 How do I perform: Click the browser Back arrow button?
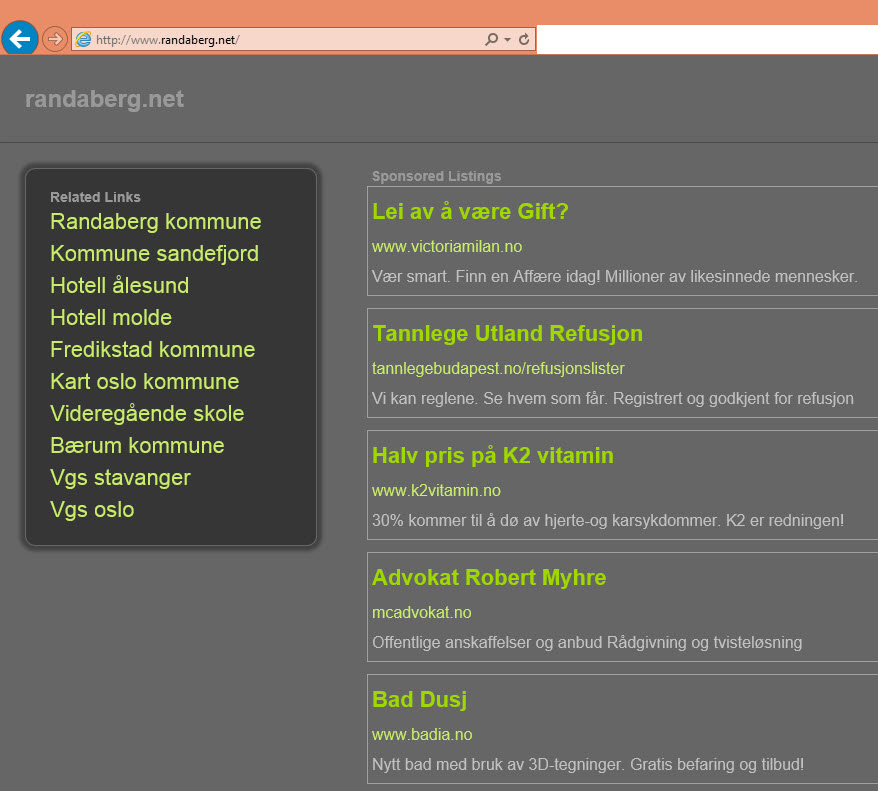click(20, 39)
